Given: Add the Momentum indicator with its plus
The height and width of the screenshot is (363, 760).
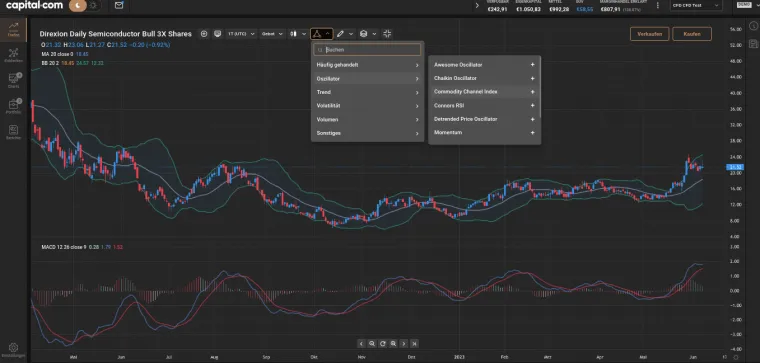Looking at the screenshot, I should [532, 133].
